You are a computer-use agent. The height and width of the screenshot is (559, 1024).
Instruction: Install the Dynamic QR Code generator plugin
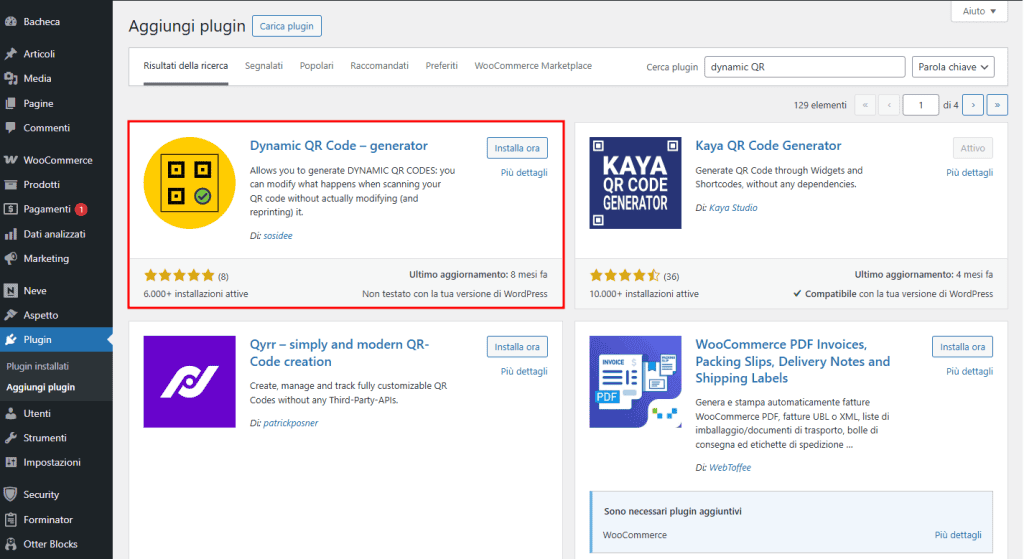coord(517,148)
